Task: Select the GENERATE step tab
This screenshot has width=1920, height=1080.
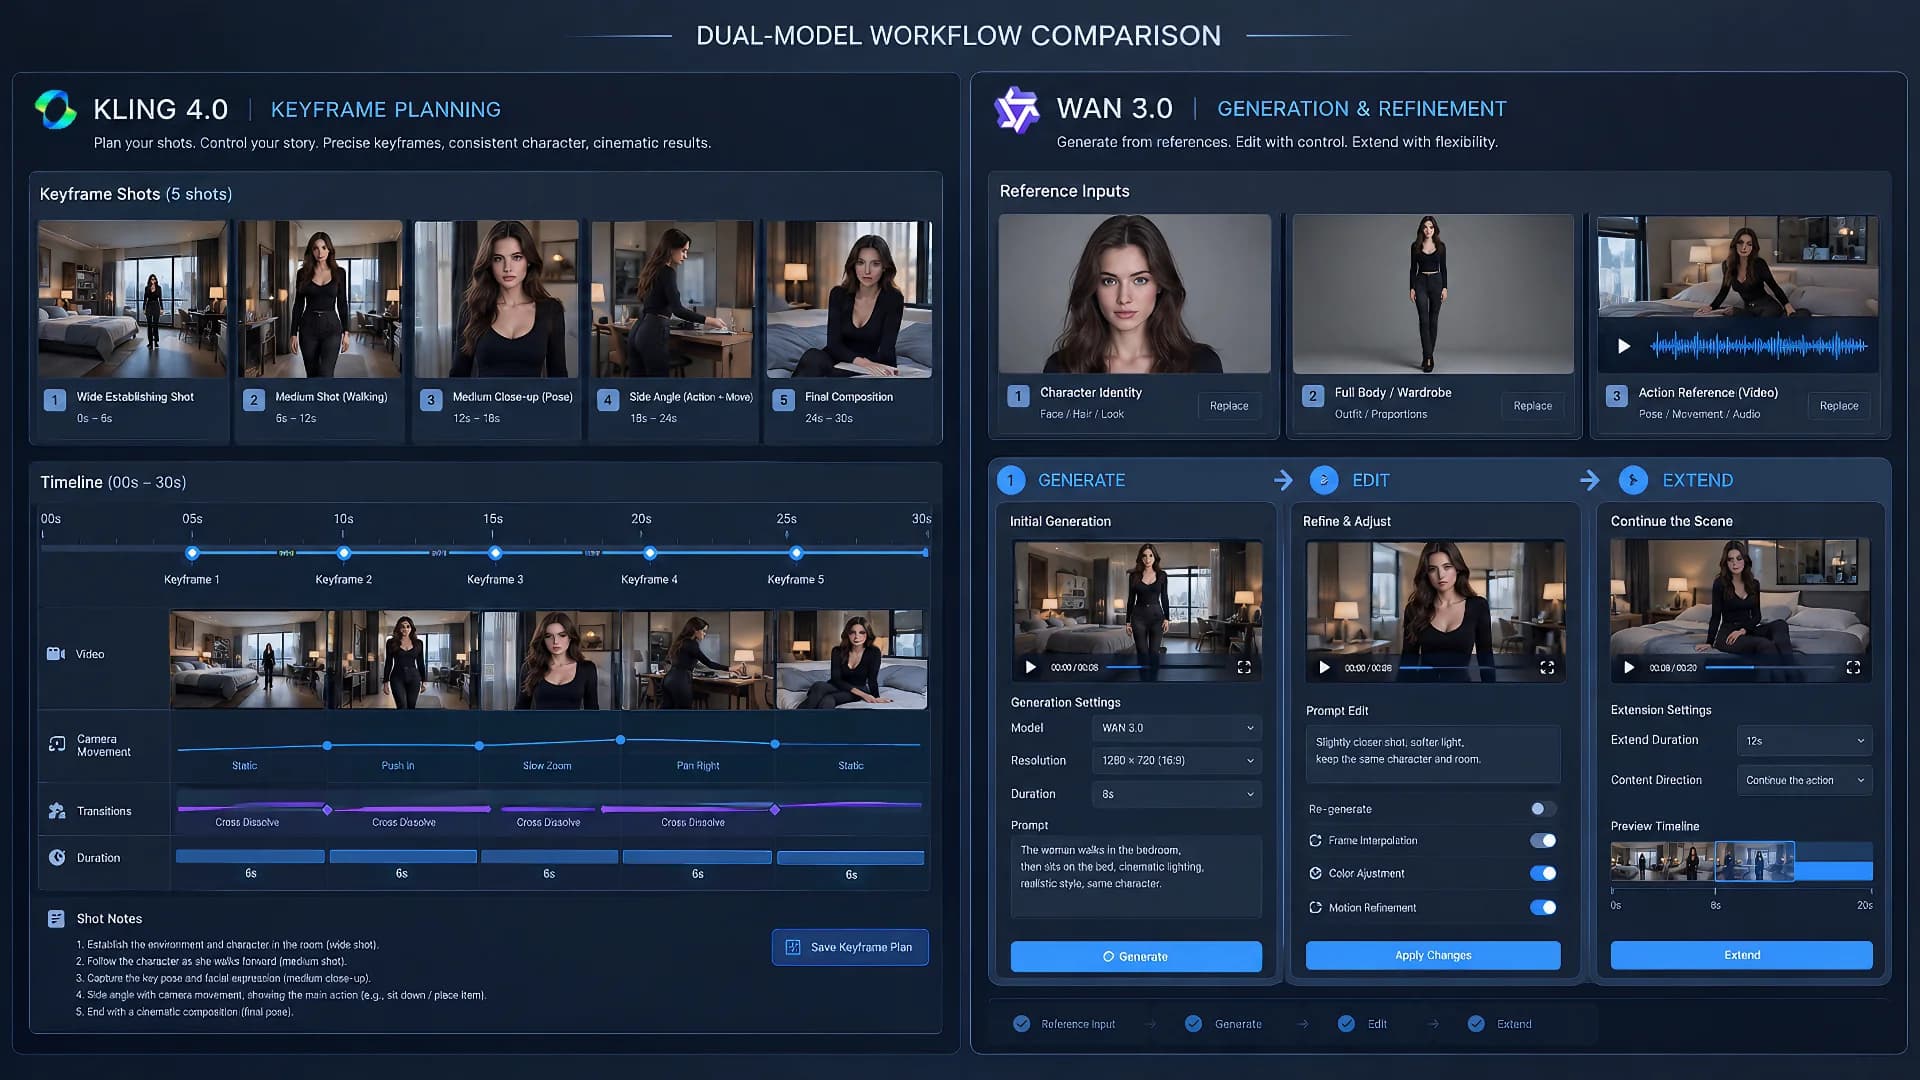Action: click(1081, 480)
